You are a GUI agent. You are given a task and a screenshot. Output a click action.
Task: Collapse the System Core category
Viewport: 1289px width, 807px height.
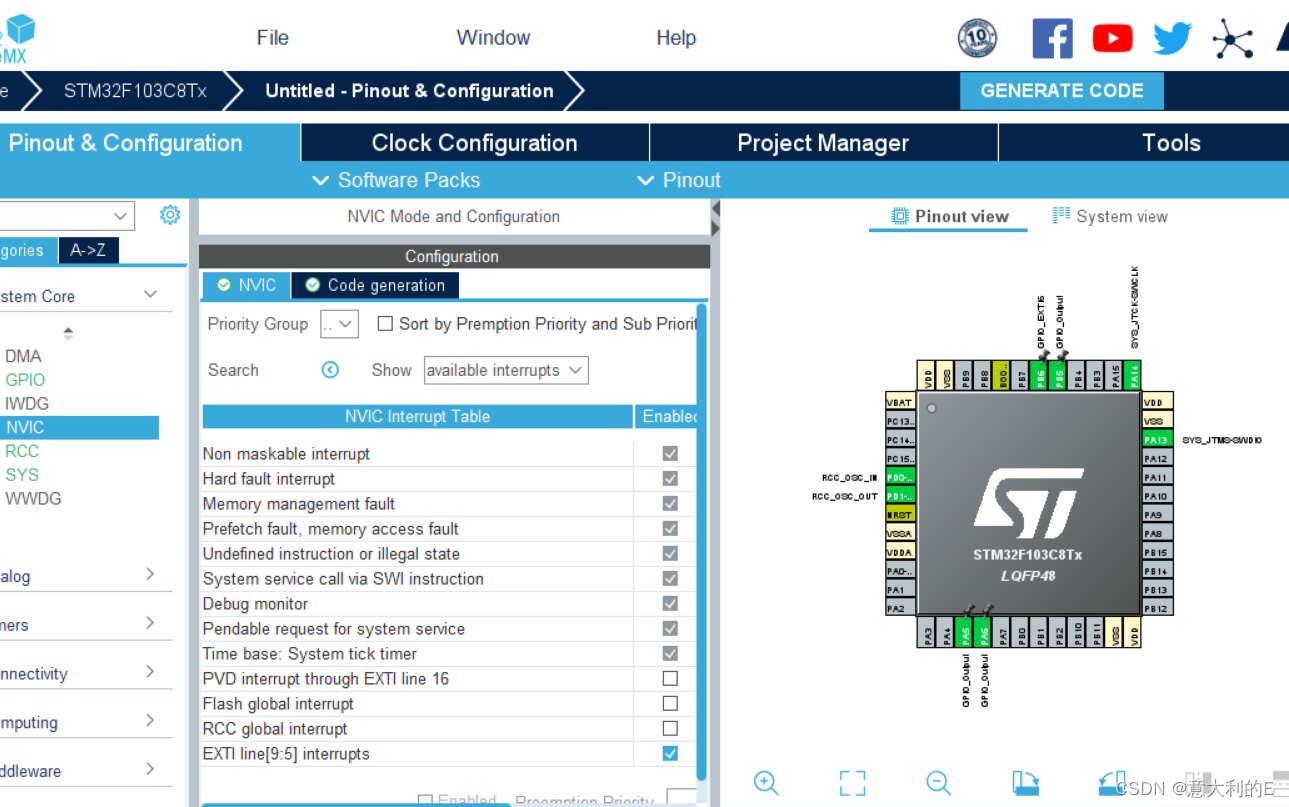(x=150, y=294)
